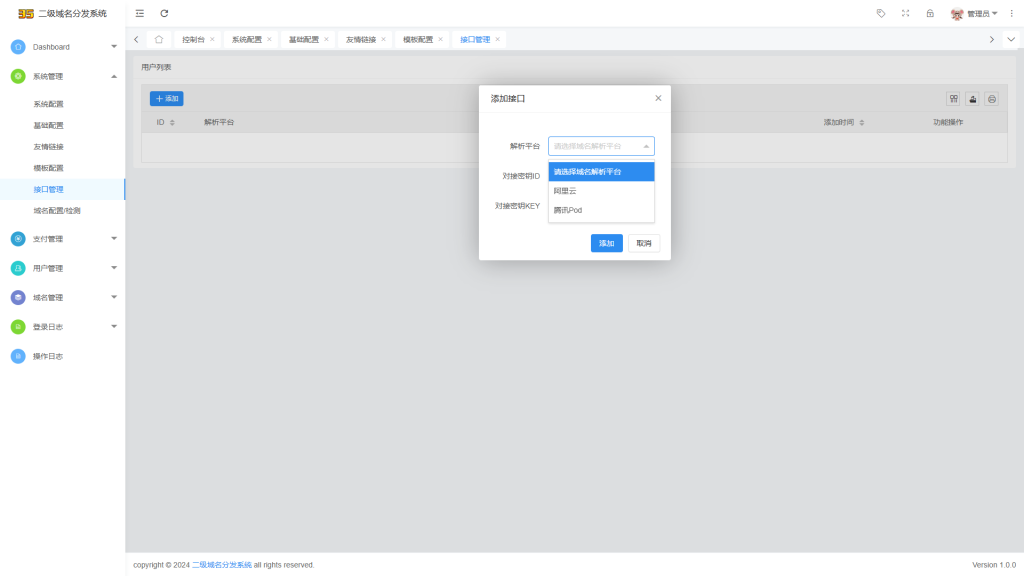Open the three-dot more options menu

1012,13
